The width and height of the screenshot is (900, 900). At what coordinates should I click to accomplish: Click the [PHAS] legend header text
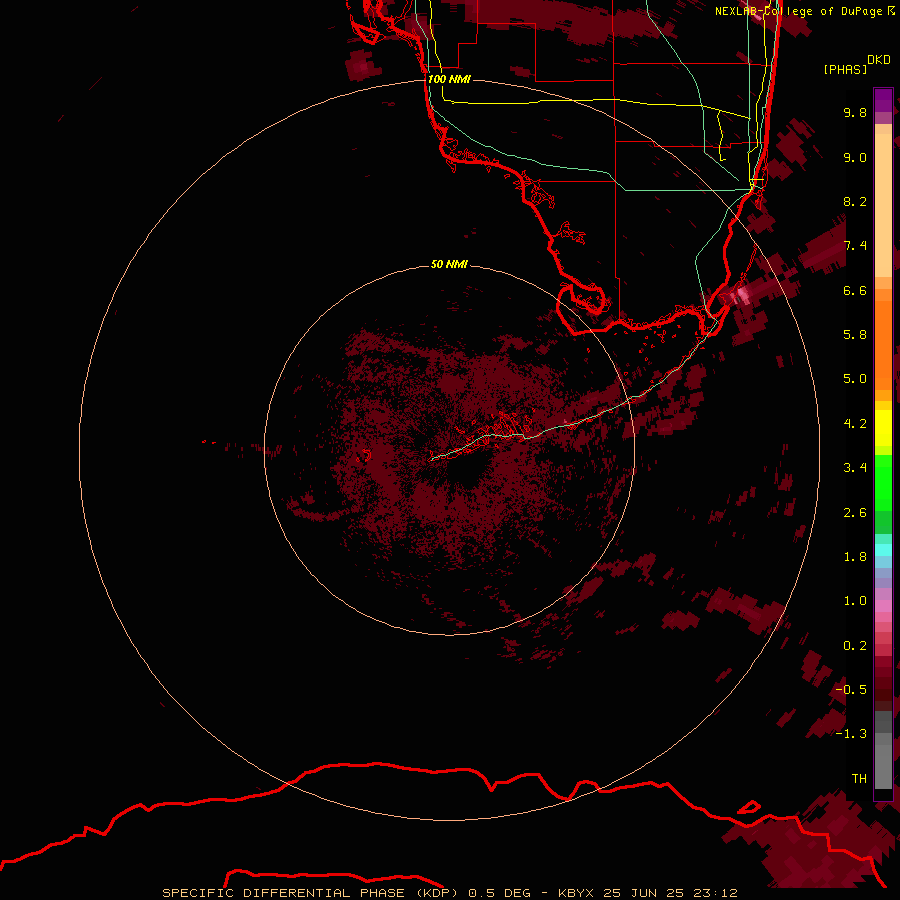[x=845, y=69]
